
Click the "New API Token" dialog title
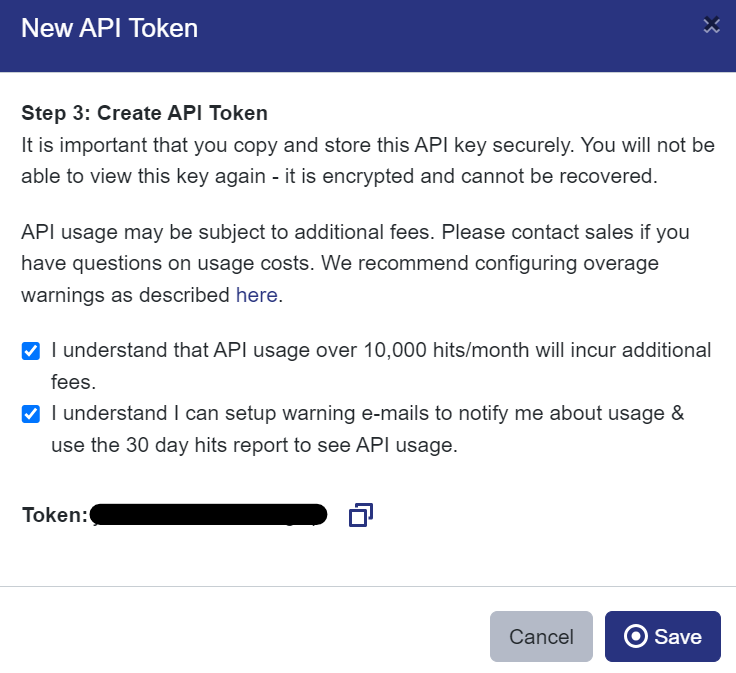click(x=109, y=28)
